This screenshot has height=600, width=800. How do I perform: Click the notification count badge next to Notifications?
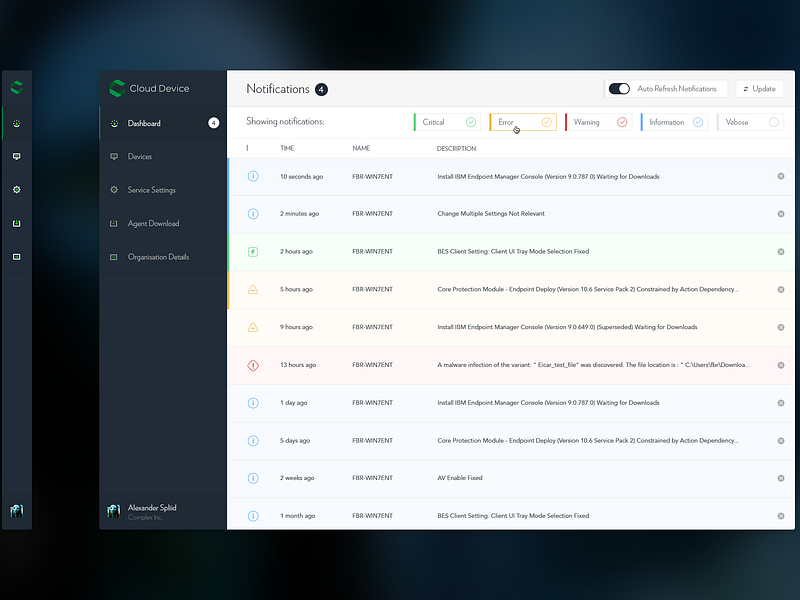click(320, 89)
